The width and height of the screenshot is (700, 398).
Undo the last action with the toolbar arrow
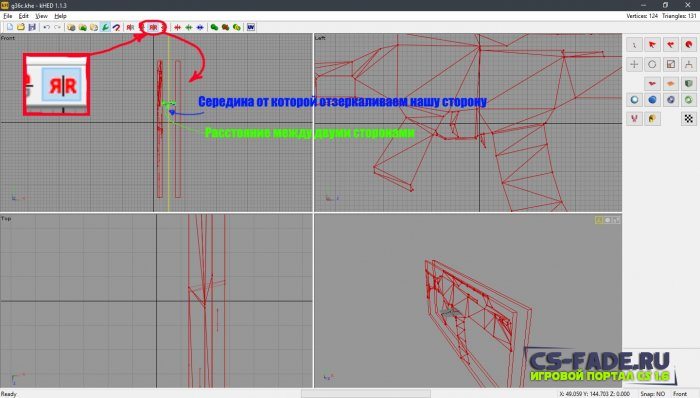46,27
